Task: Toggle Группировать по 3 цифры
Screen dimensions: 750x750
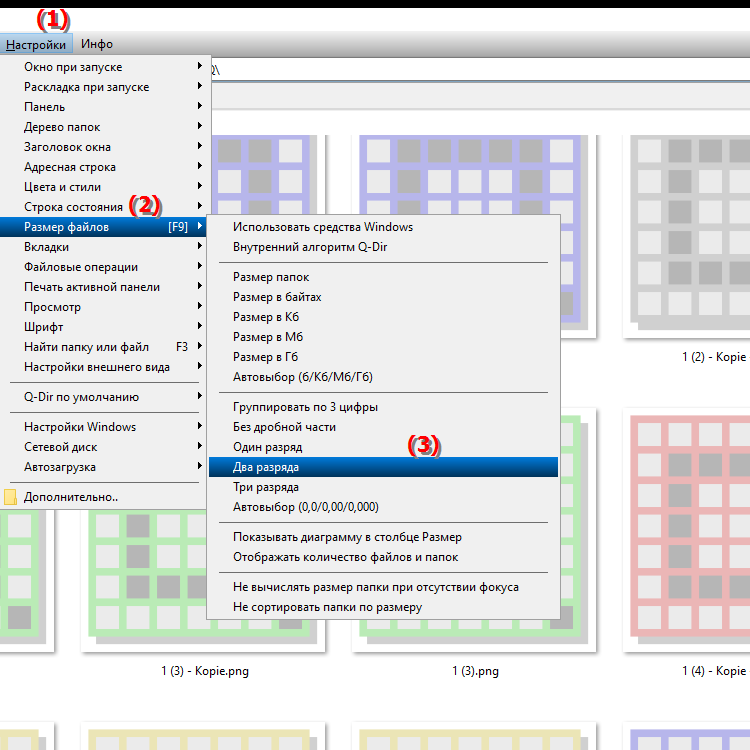Action: tap(383, 408)
